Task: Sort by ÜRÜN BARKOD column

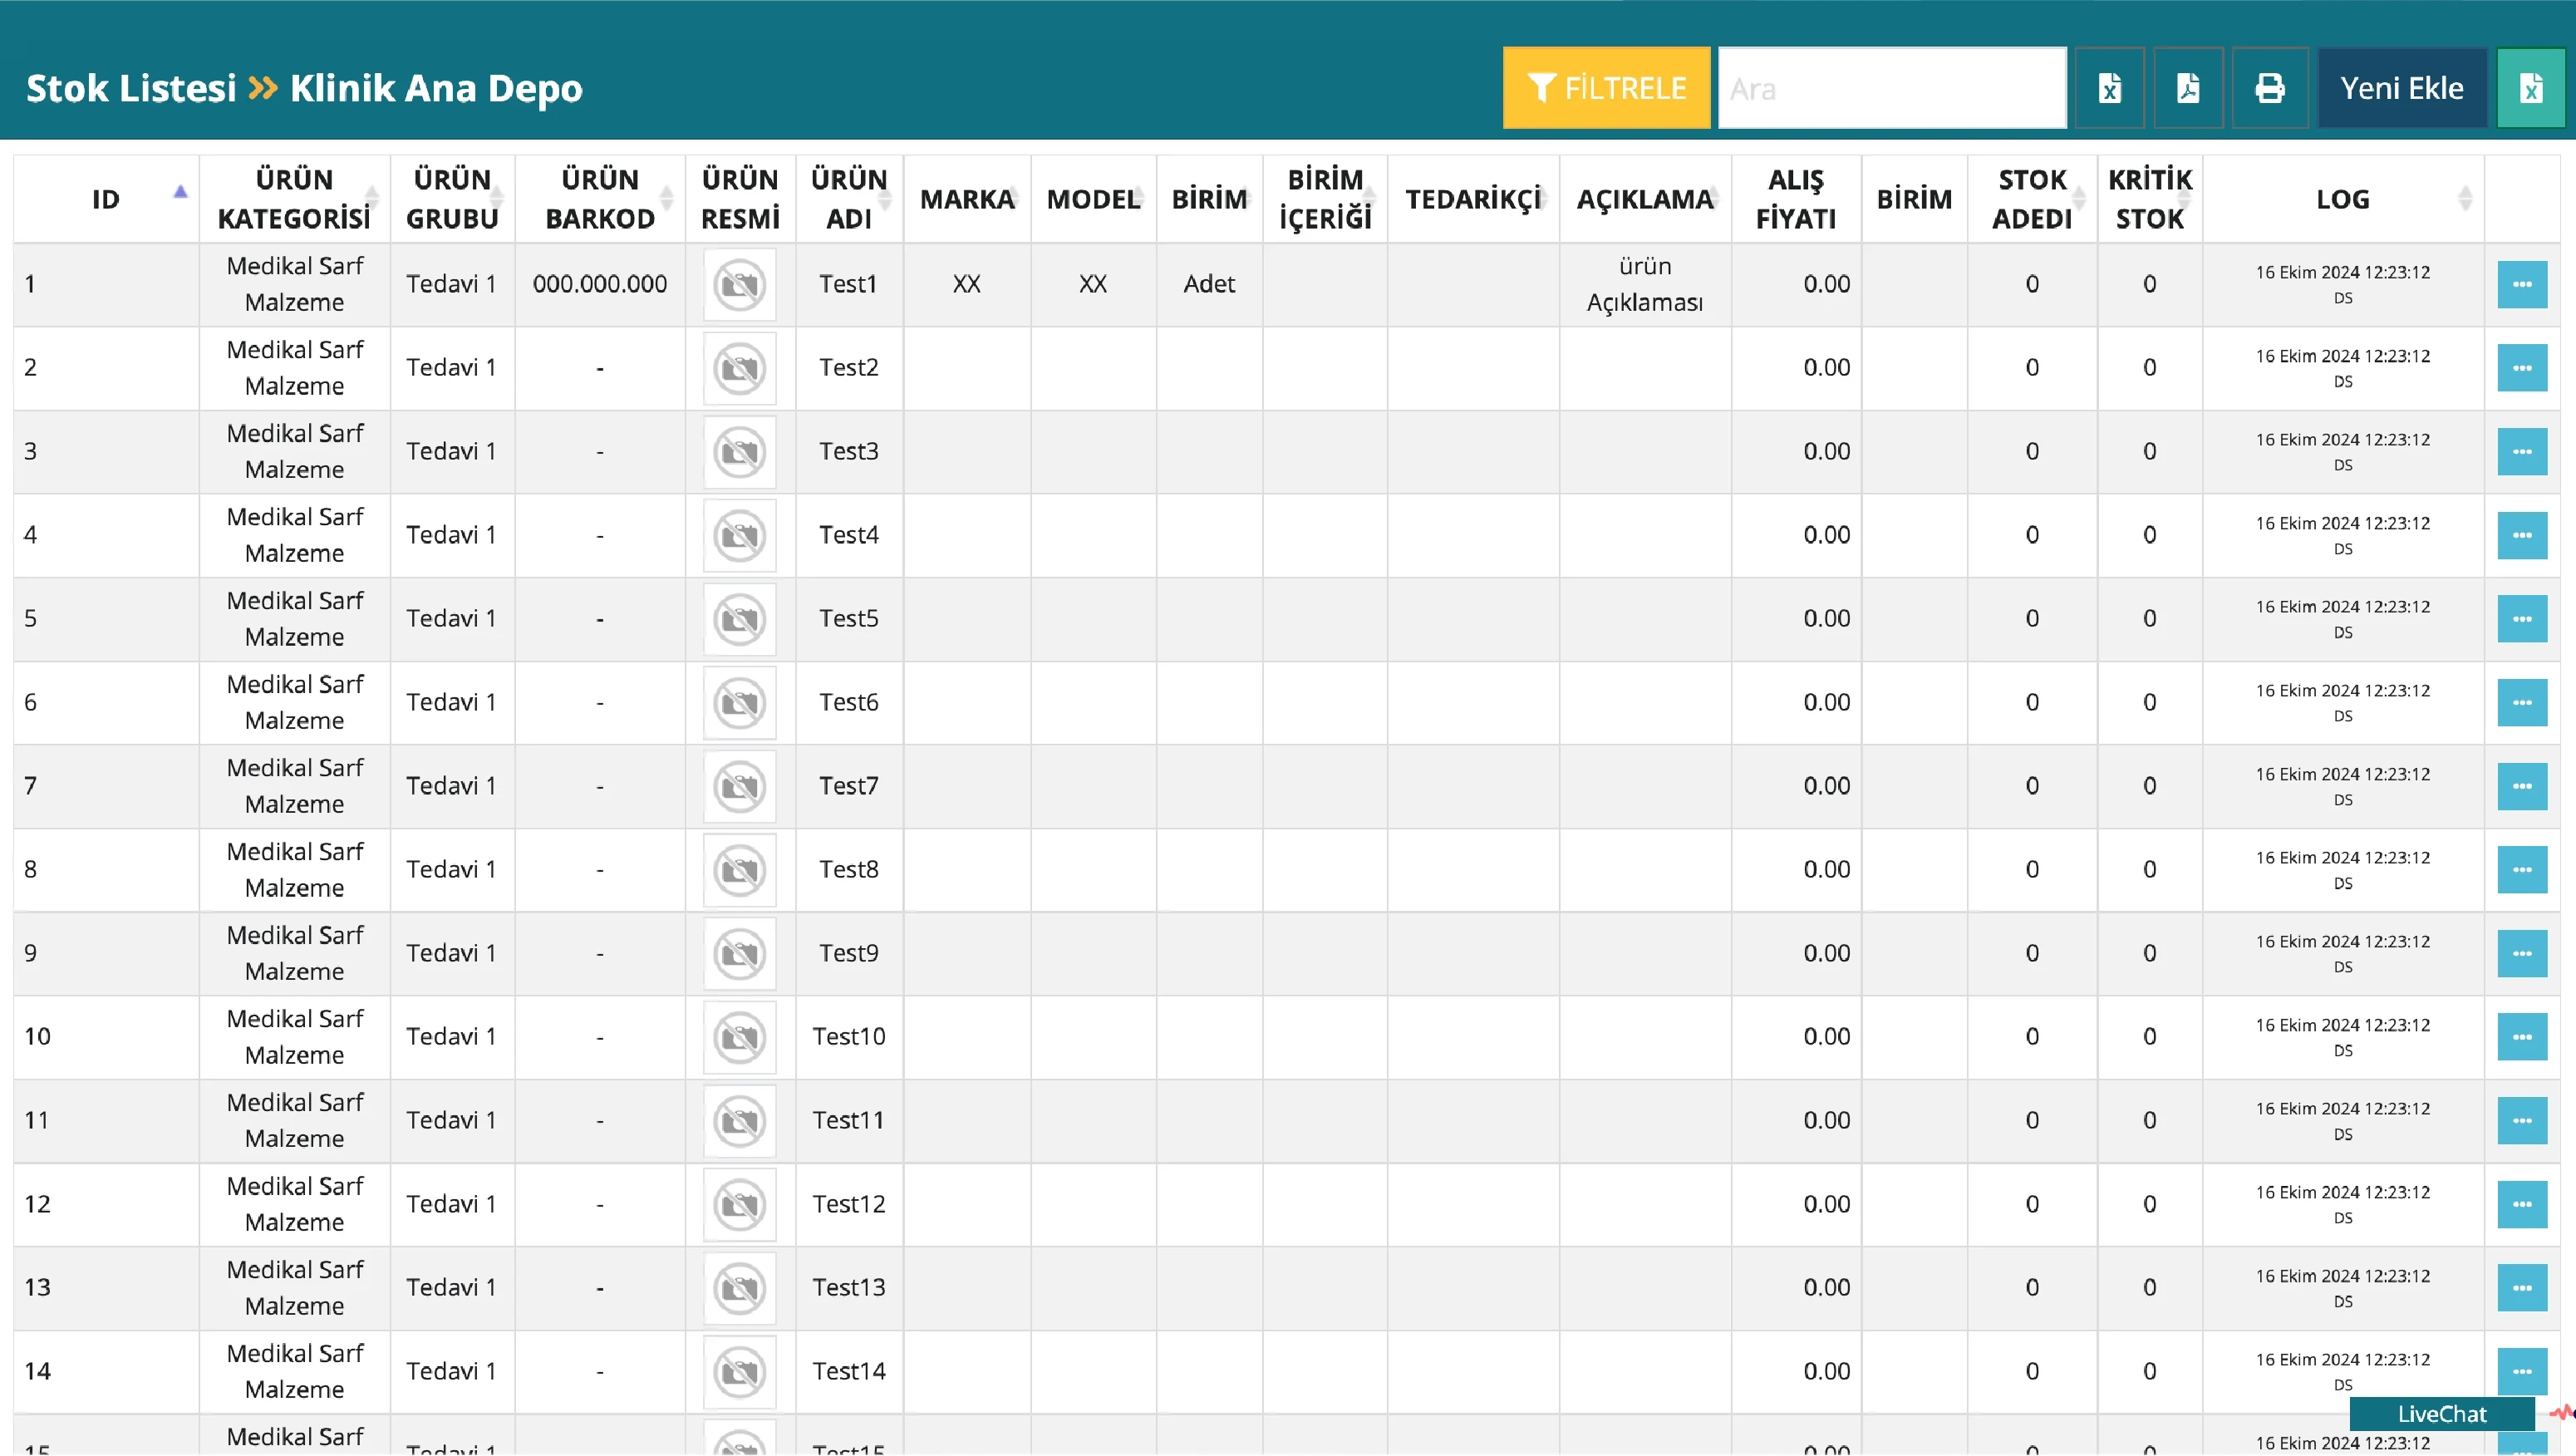Action: pos(599,199)
